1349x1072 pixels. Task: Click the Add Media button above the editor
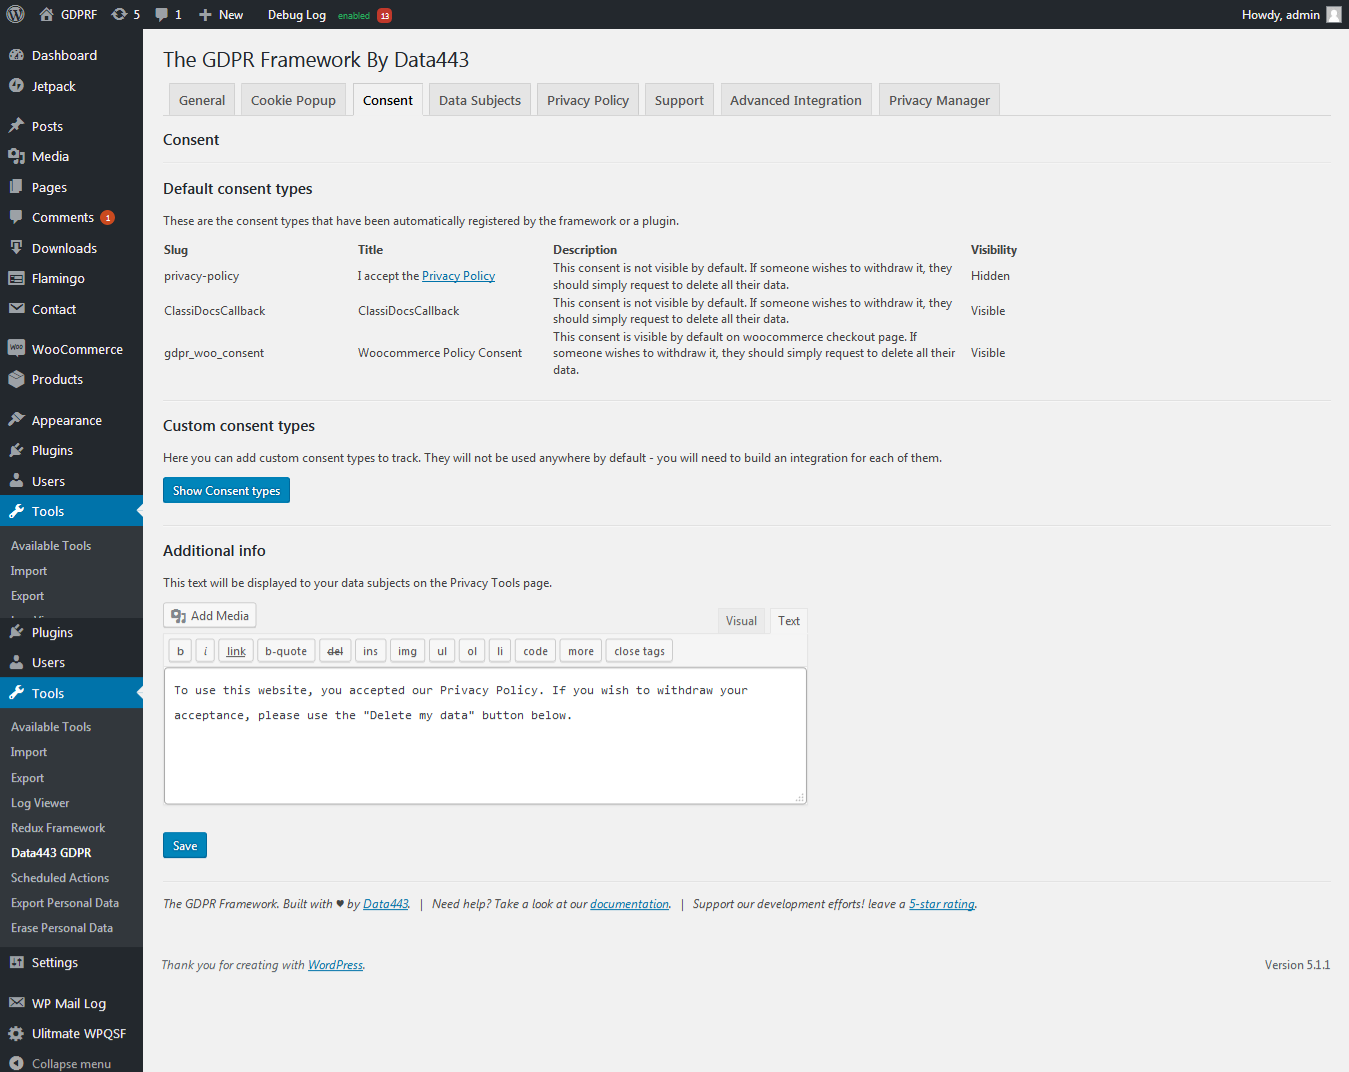(209, 615)
